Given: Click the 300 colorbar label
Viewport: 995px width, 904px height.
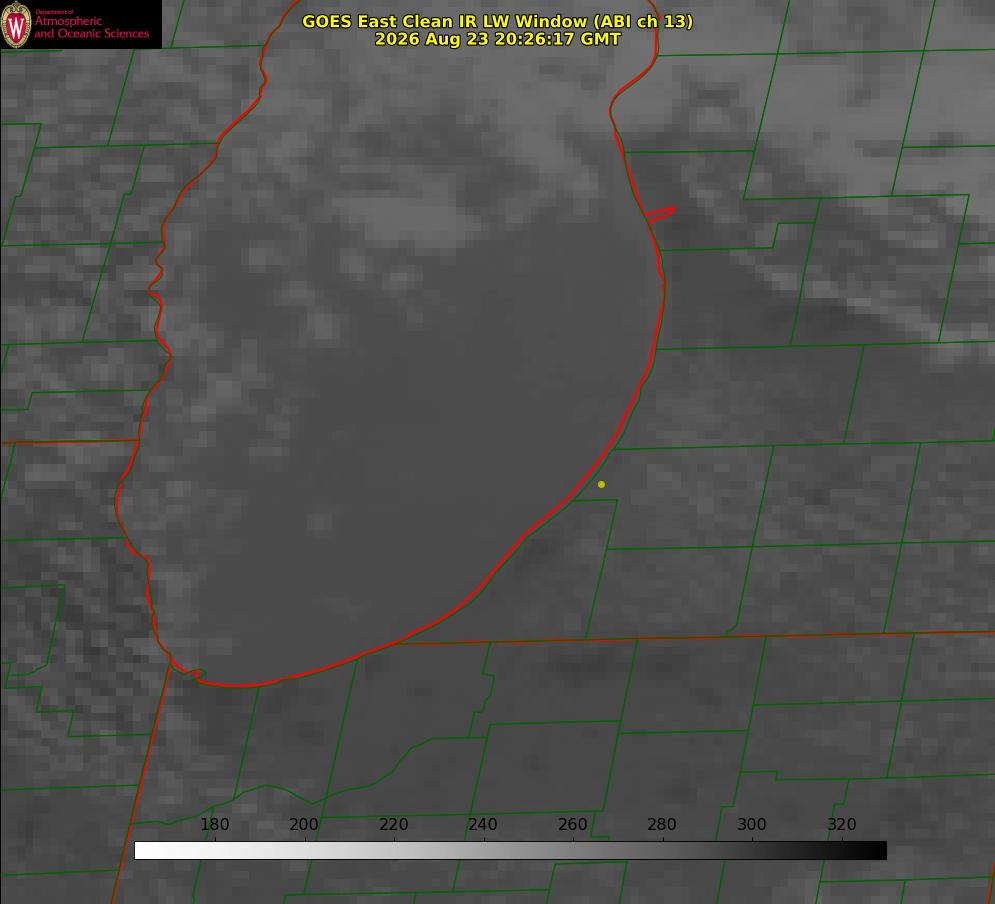Looking at the screenshot, I should tap(751, 824).
